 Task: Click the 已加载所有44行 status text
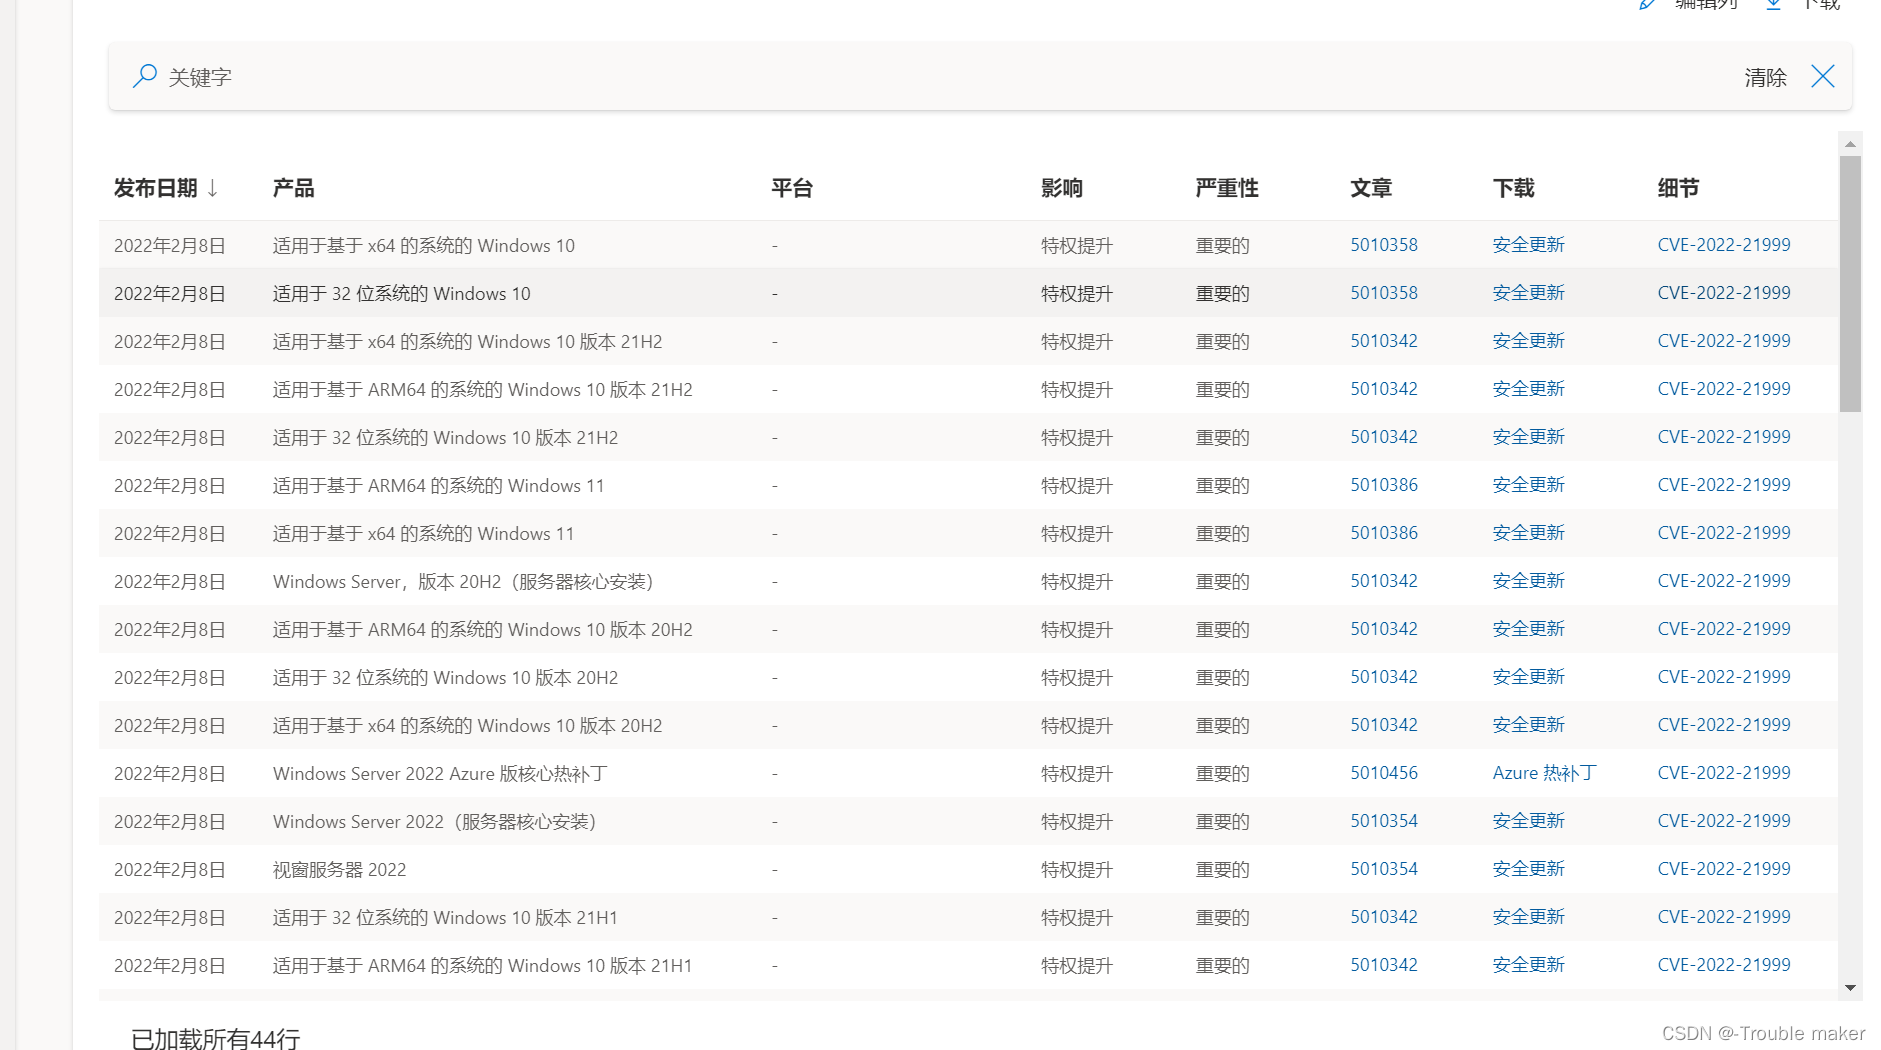[x=215, y=1038]
